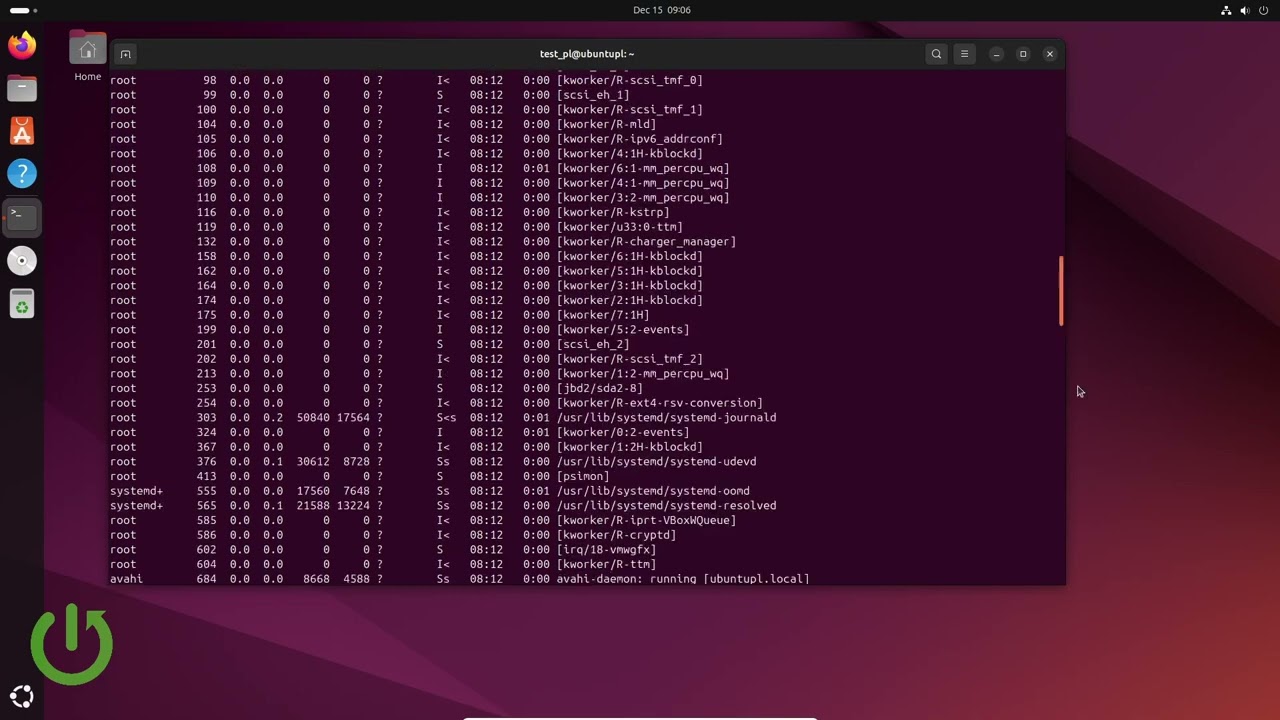Click the [kworker/R-charger_manager] entry
This screenshot has height=720, width=1280.
tap(646, 242)
